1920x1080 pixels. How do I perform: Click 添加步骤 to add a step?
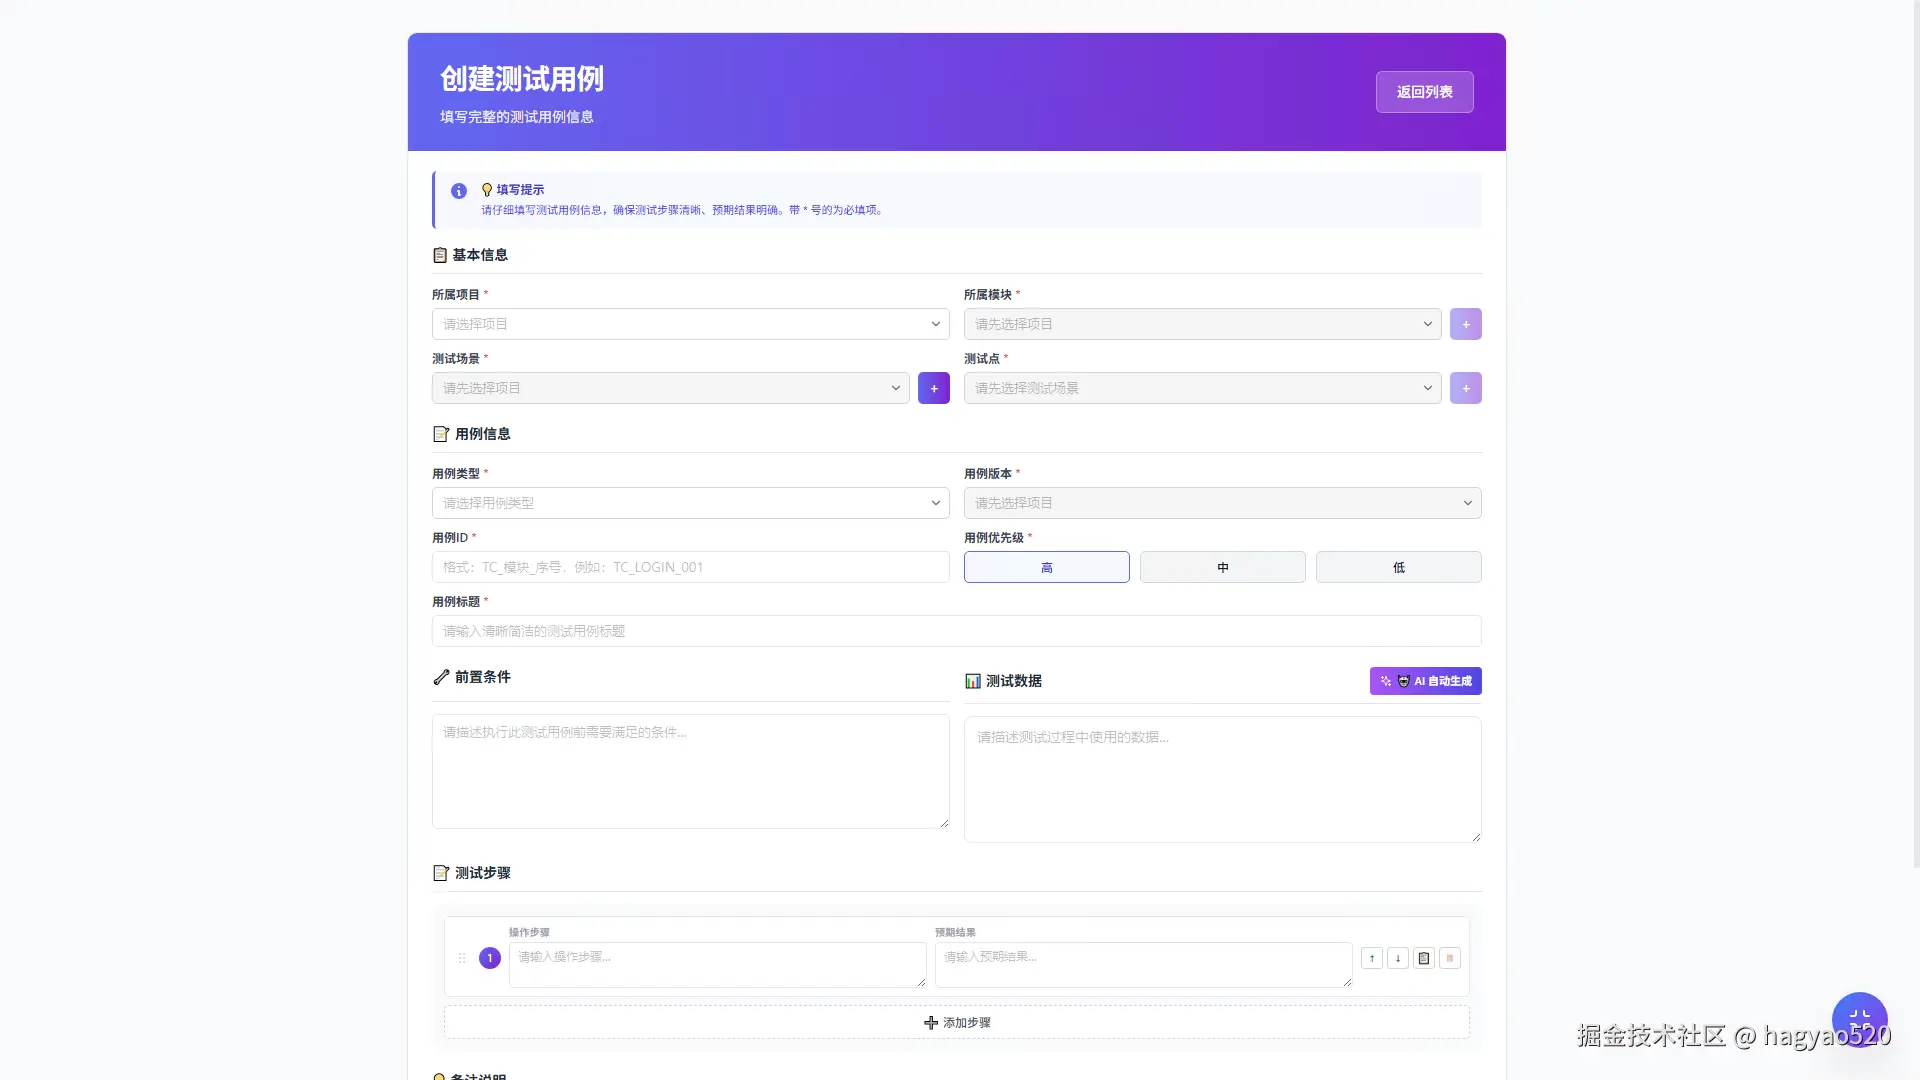(x=957, y=1022)
